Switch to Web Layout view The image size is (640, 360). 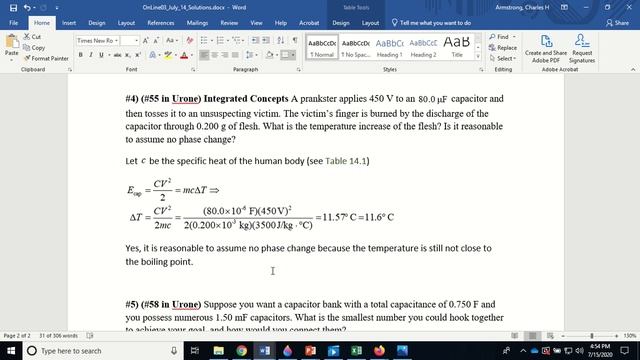click(x=550, y=336)
